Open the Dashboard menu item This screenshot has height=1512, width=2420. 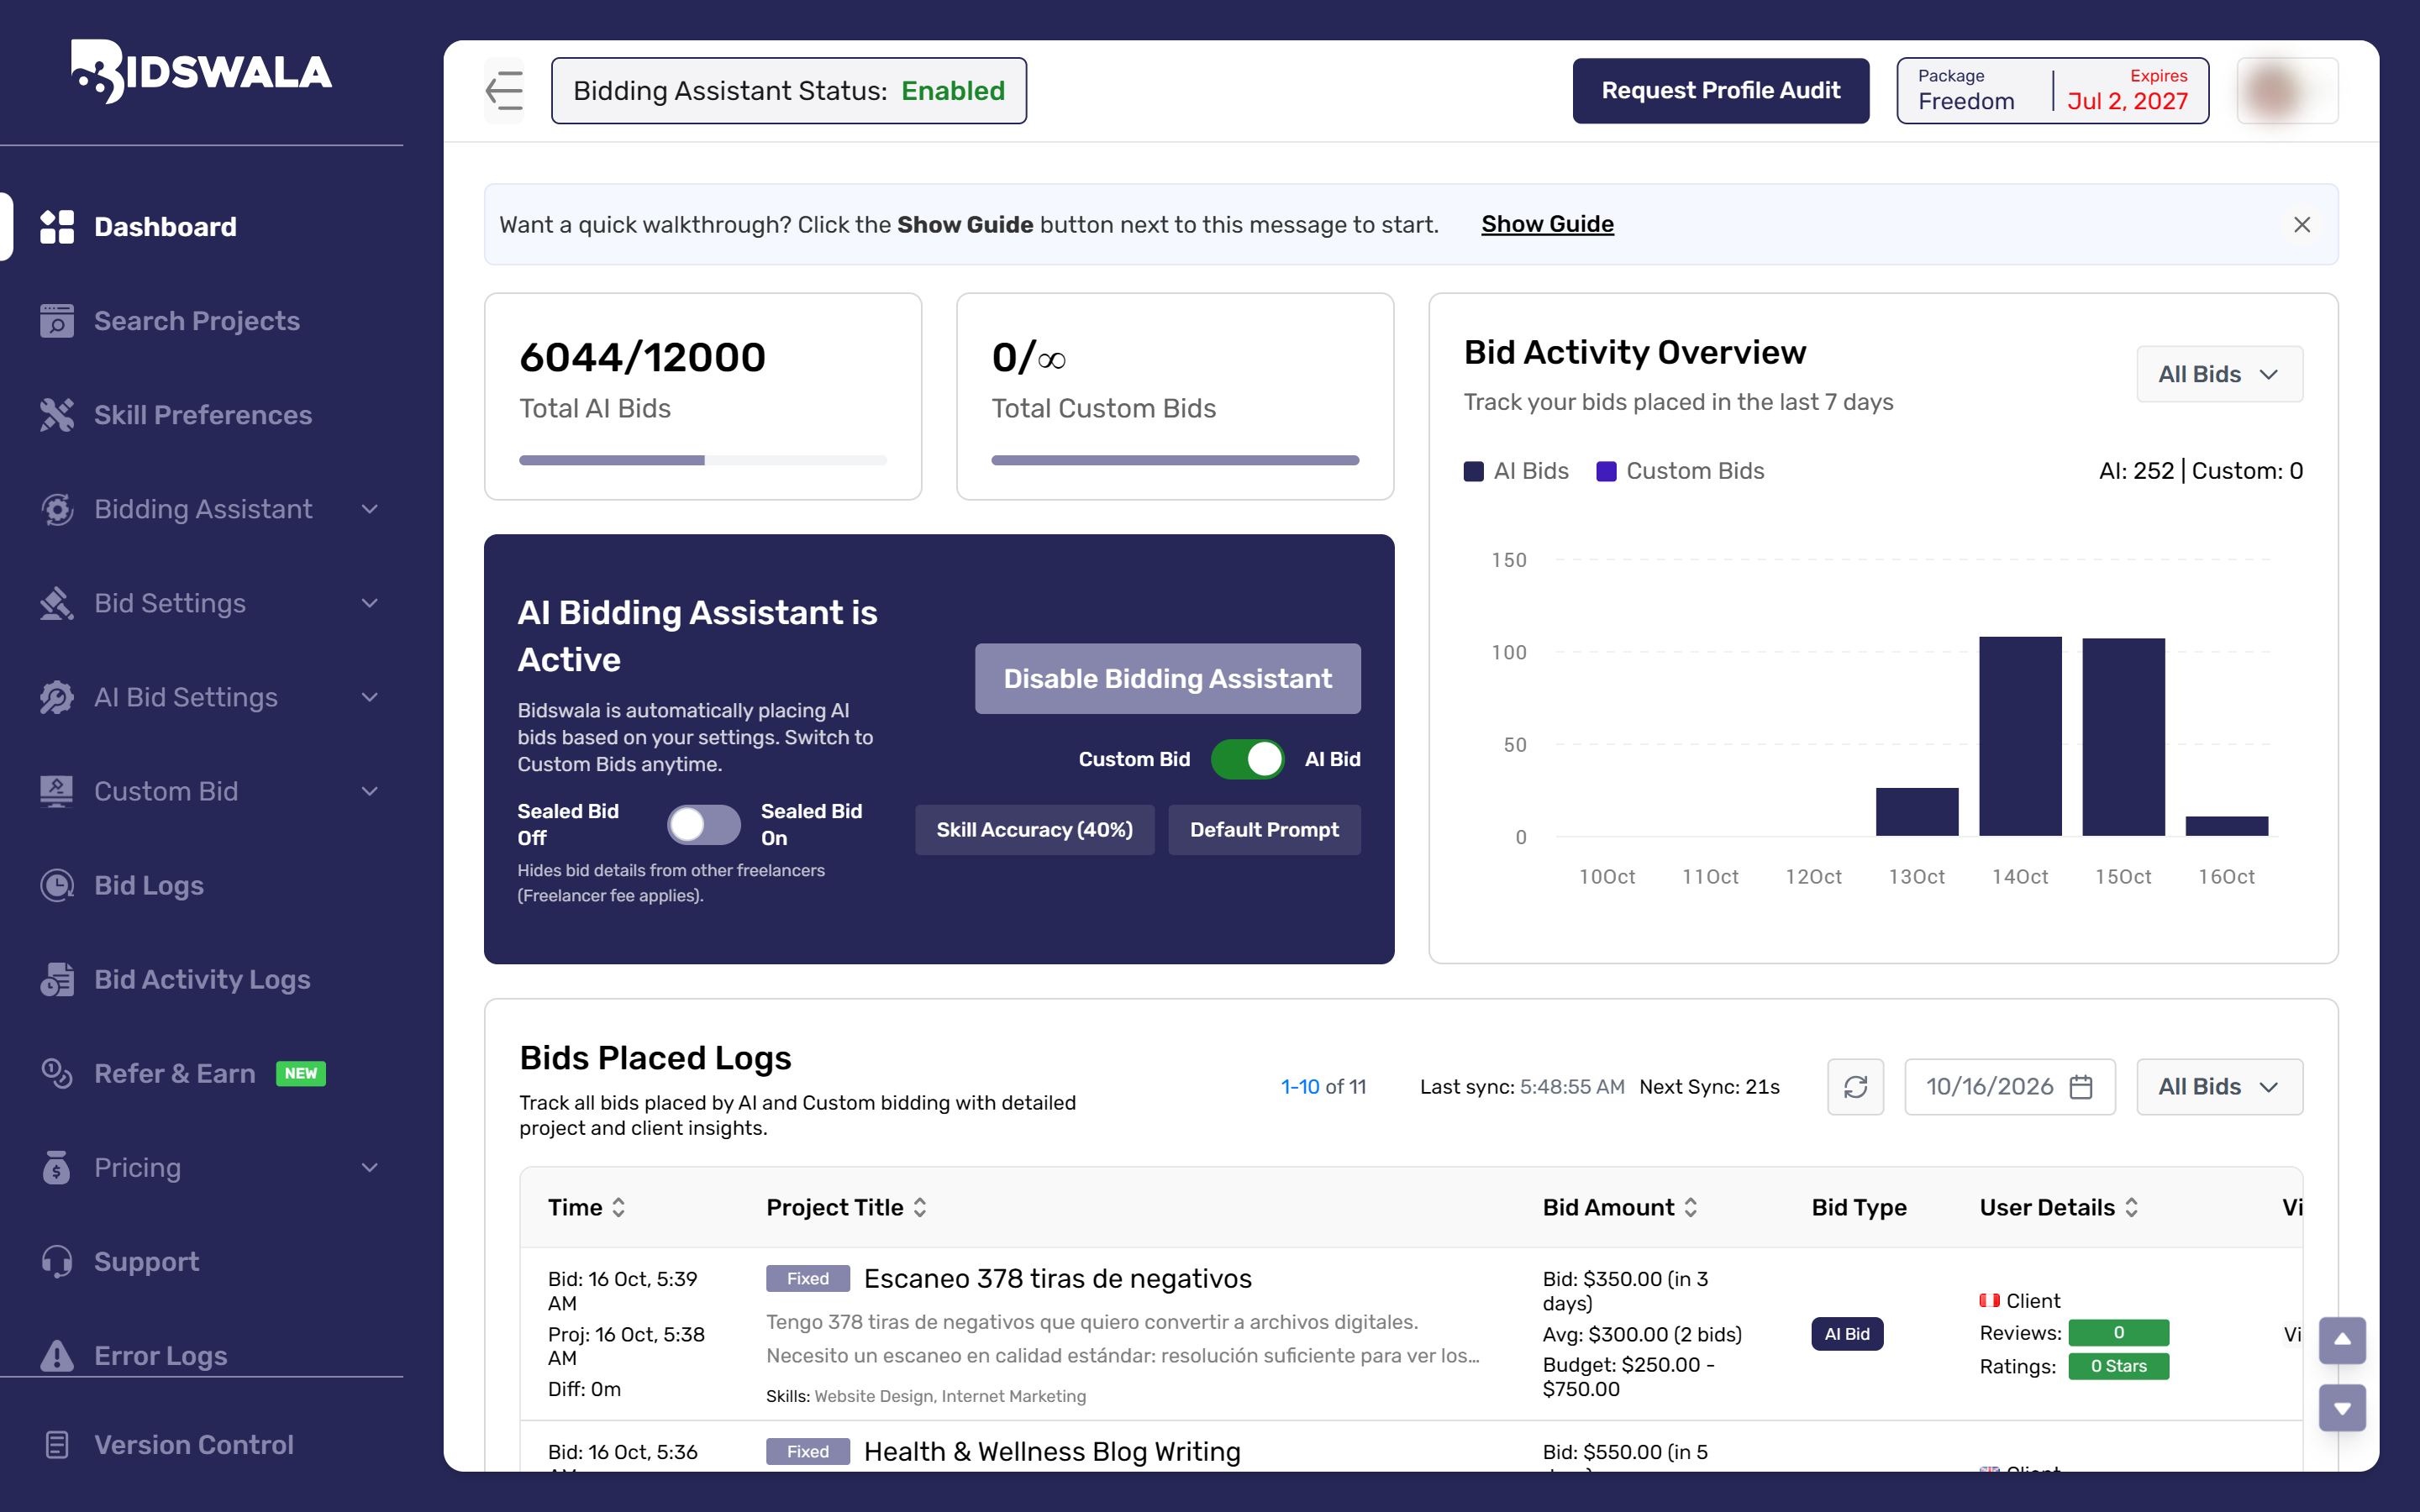[165, 227]
